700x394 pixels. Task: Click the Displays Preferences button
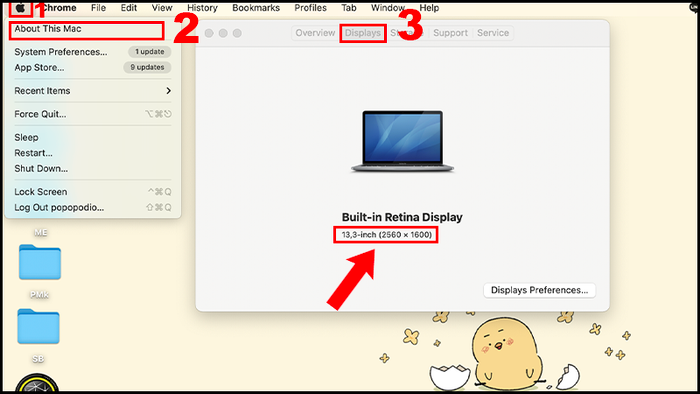pyautogui.click(x=539, y=290)
